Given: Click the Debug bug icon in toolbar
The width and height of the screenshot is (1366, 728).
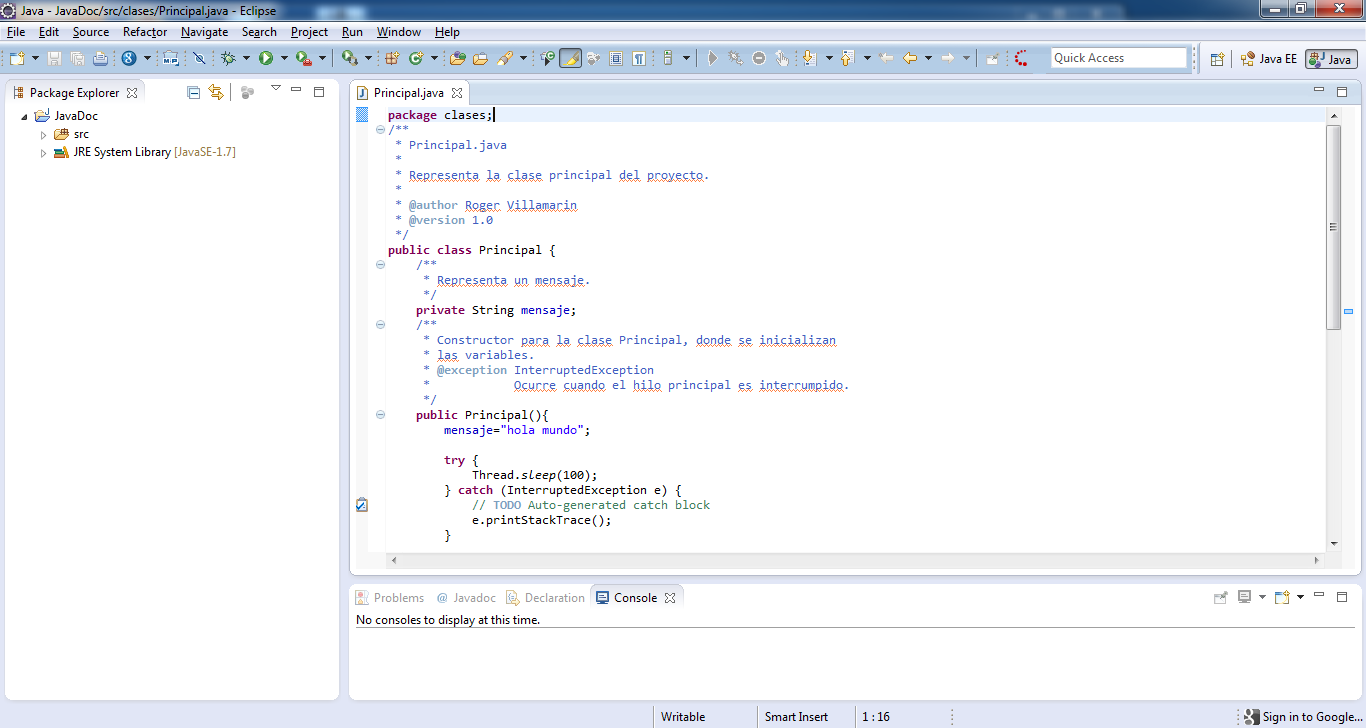Looking at the screenshot, I should pos(228,59).
